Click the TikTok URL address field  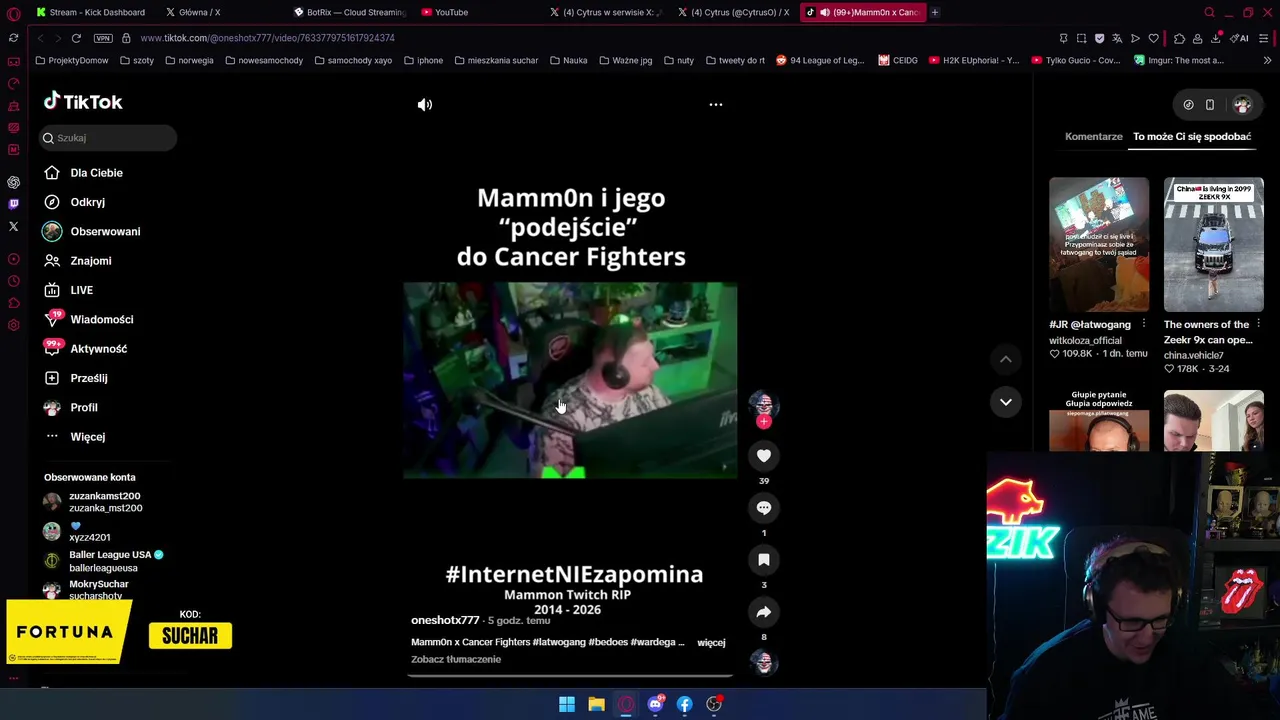(267, 38)
